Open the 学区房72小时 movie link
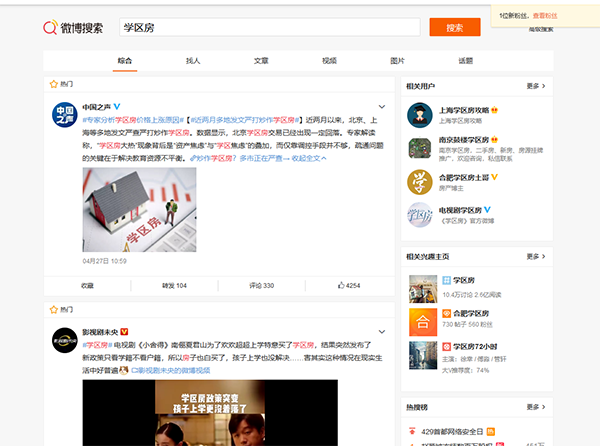Viewport: 600px width, 446px height. 475,347
